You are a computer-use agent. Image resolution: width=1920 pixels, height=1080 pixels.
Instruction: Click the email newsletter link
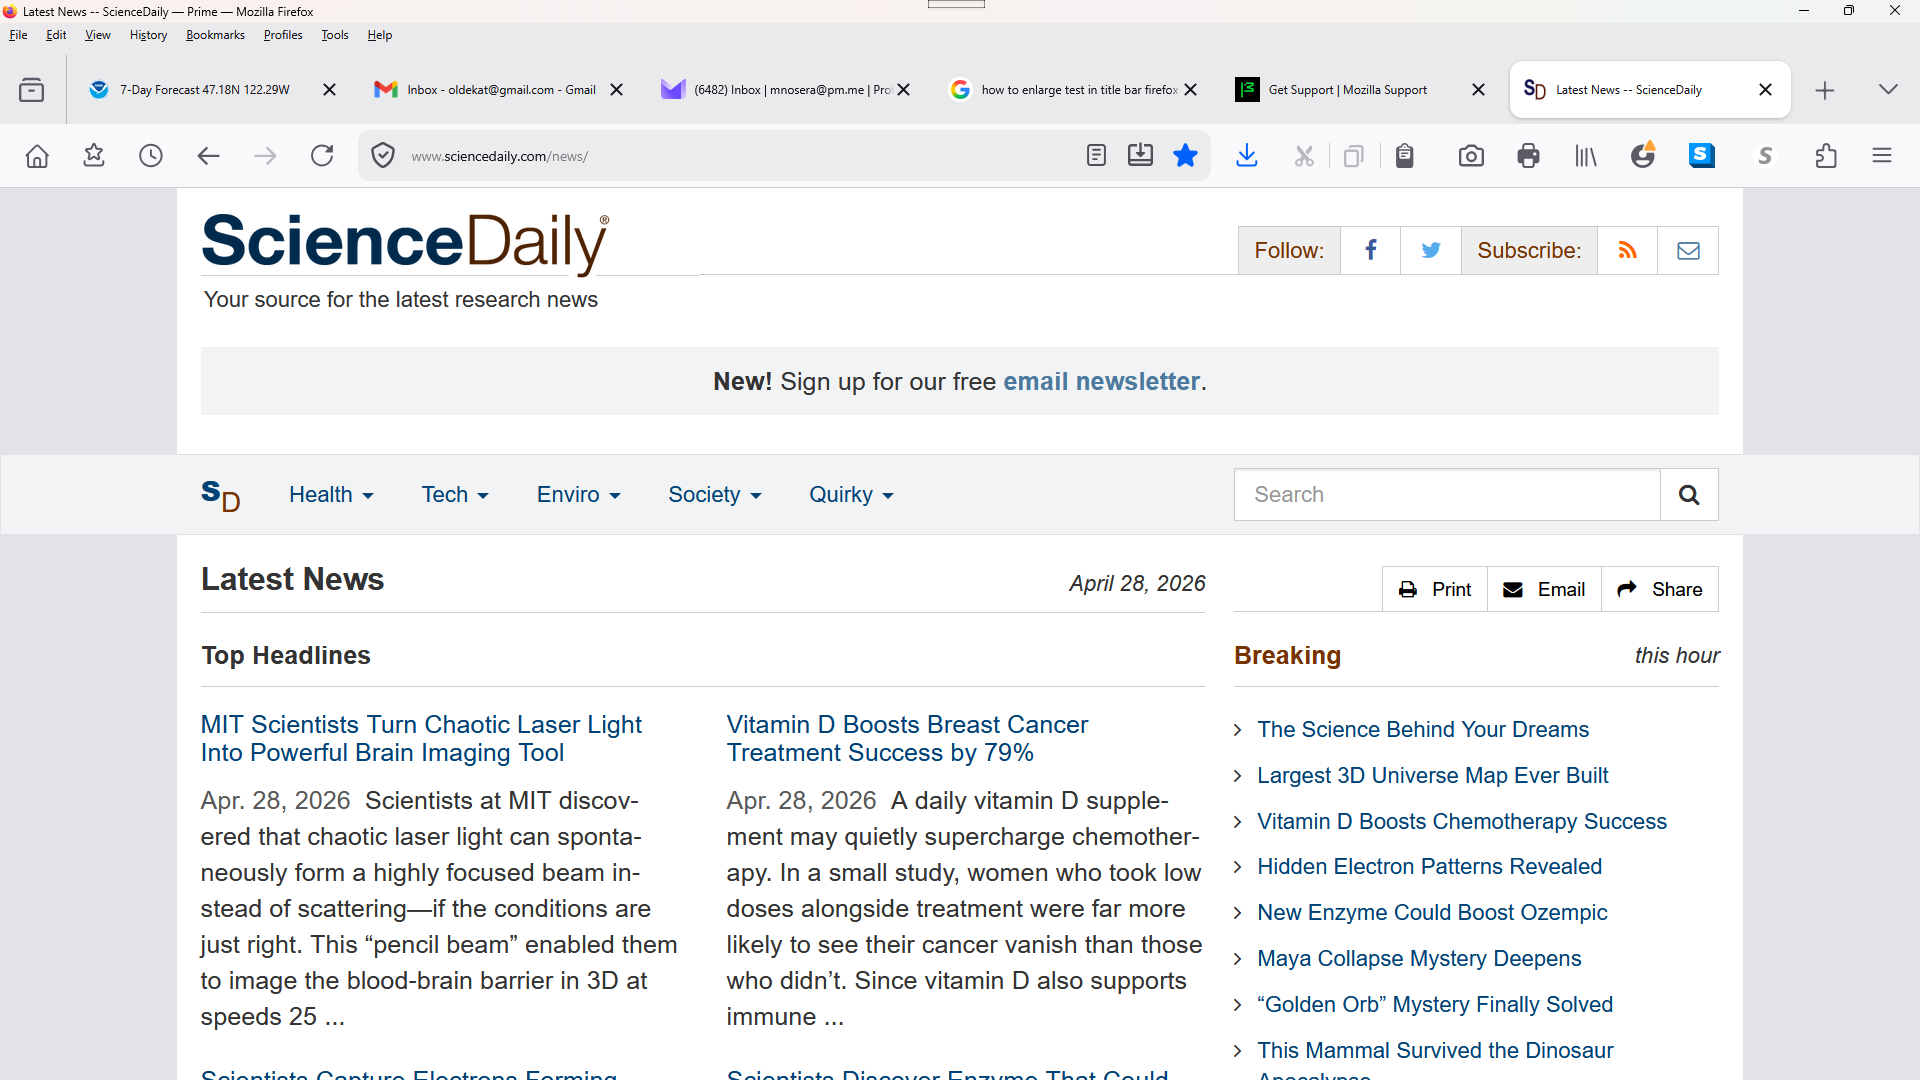[x=1101, y=382]
